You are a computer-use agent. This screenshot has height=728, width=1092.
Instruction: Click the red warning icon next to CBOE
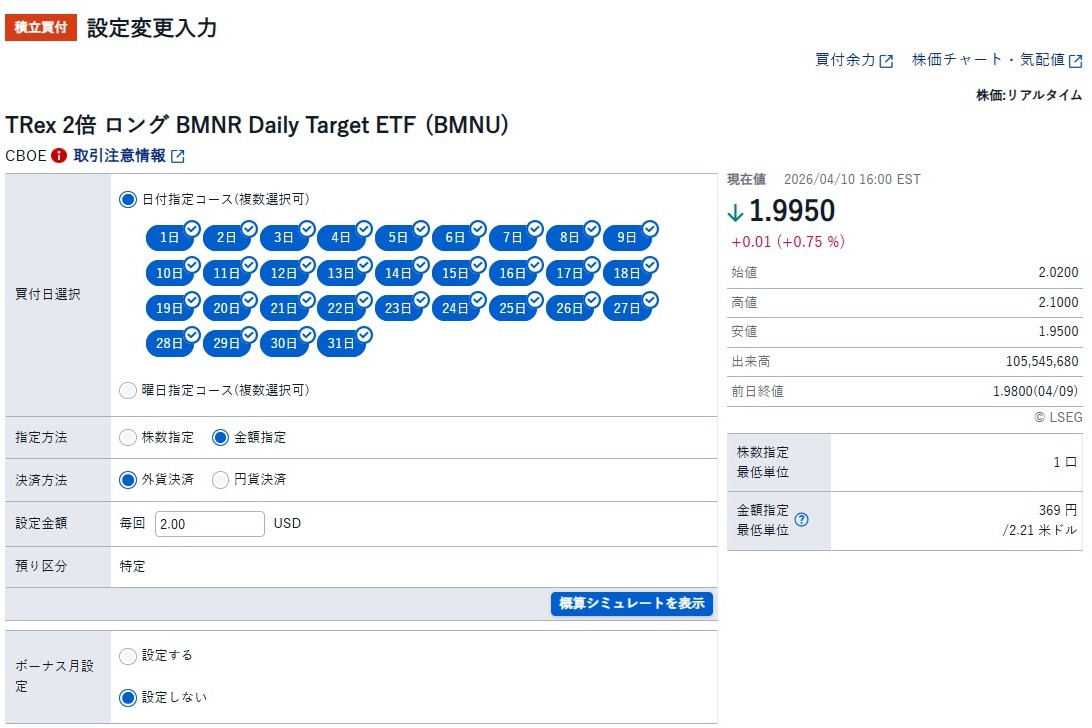coord(59,156)
